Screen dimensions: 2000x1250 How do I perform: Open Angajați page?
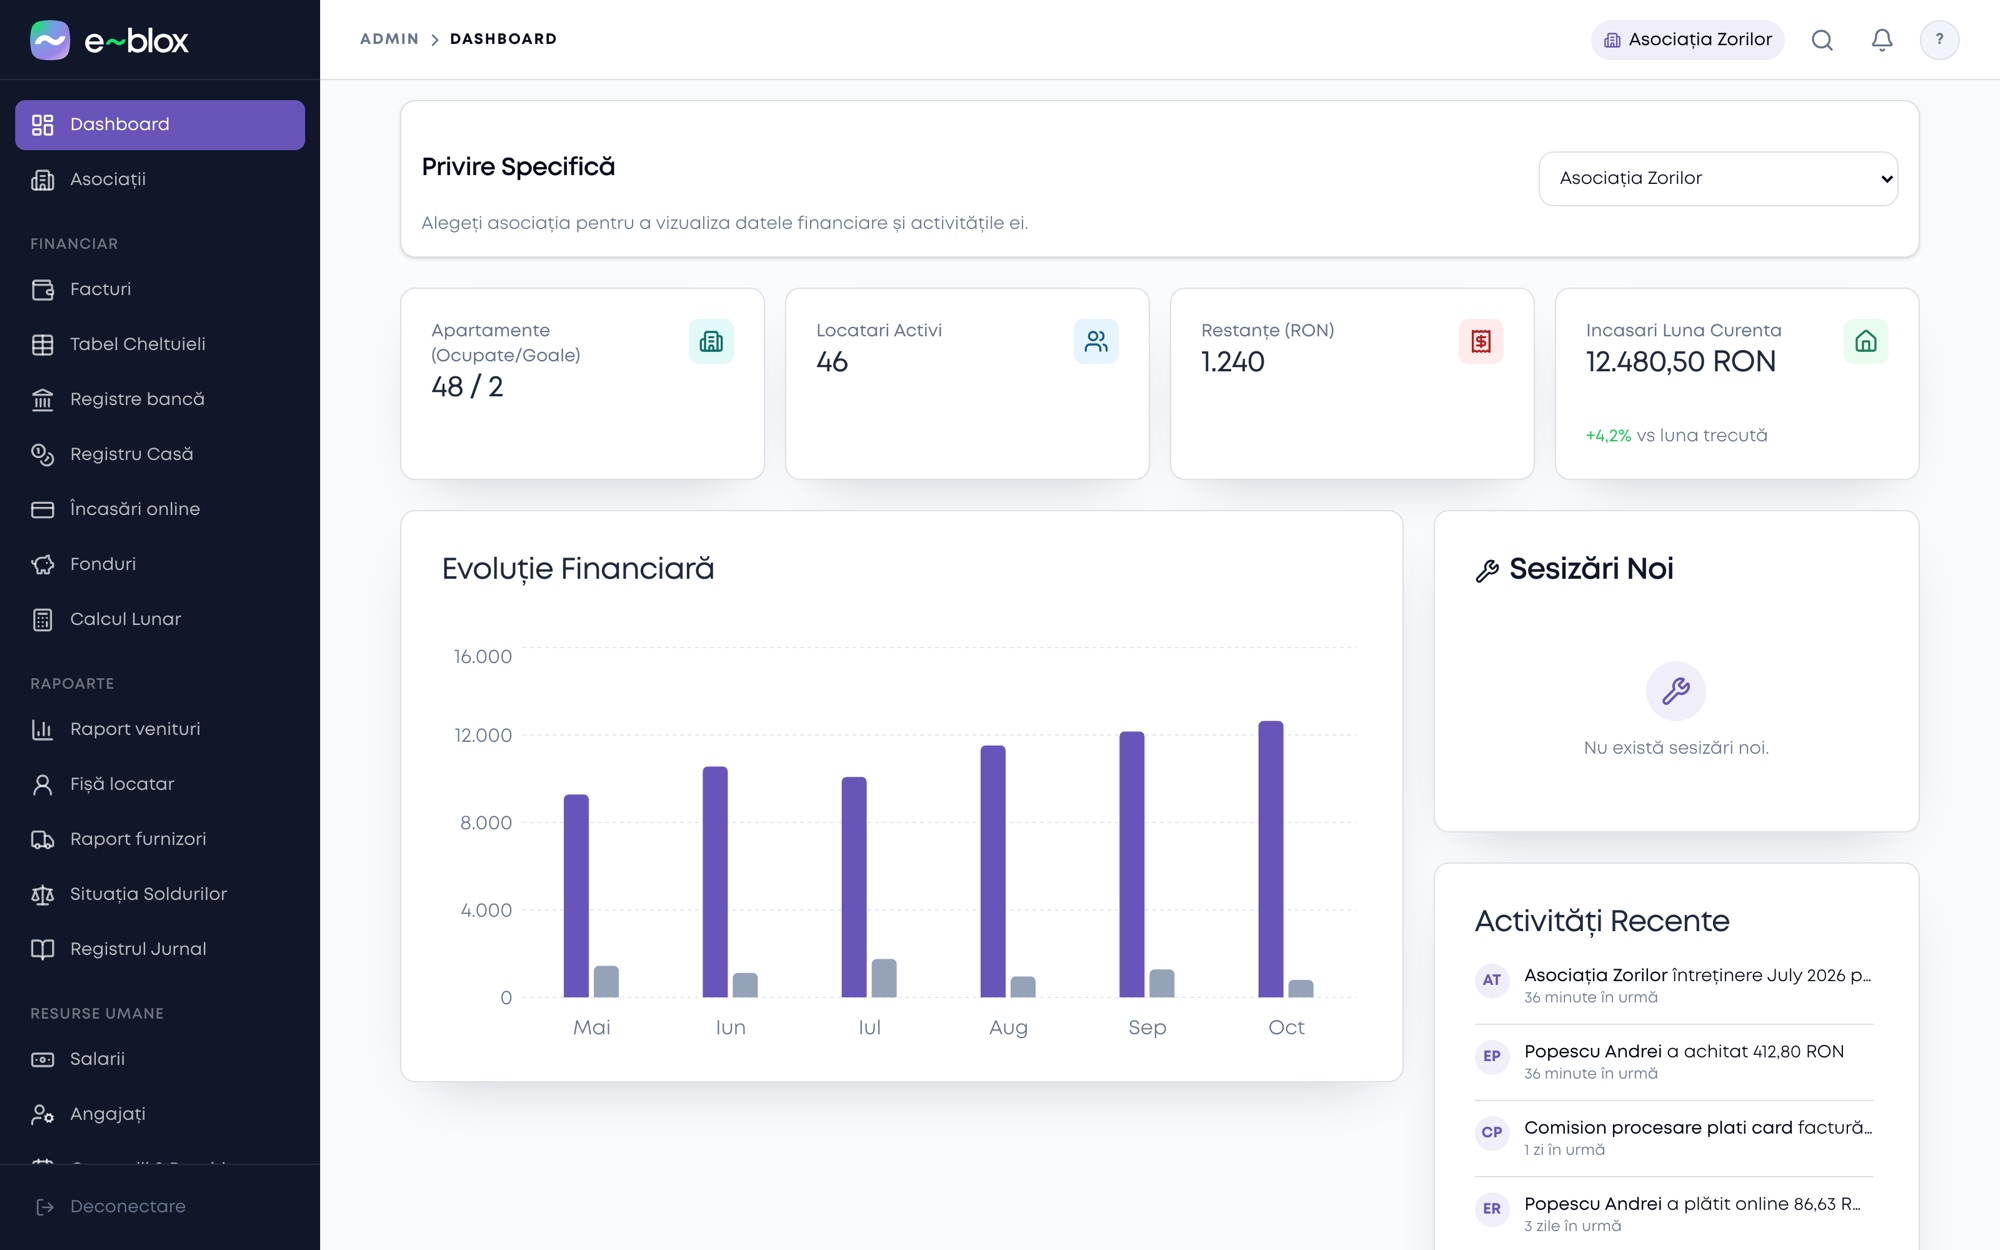160,1115
